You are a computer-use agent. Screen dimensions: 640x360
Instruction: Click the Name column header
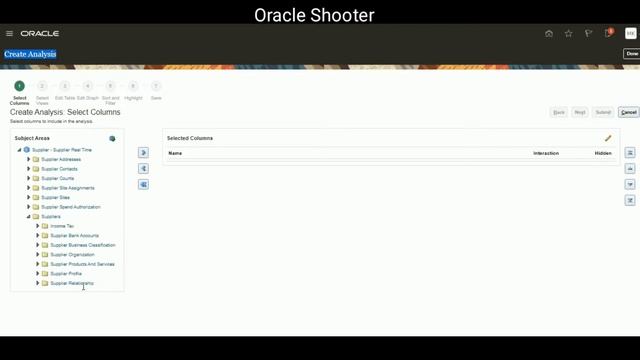175,153
